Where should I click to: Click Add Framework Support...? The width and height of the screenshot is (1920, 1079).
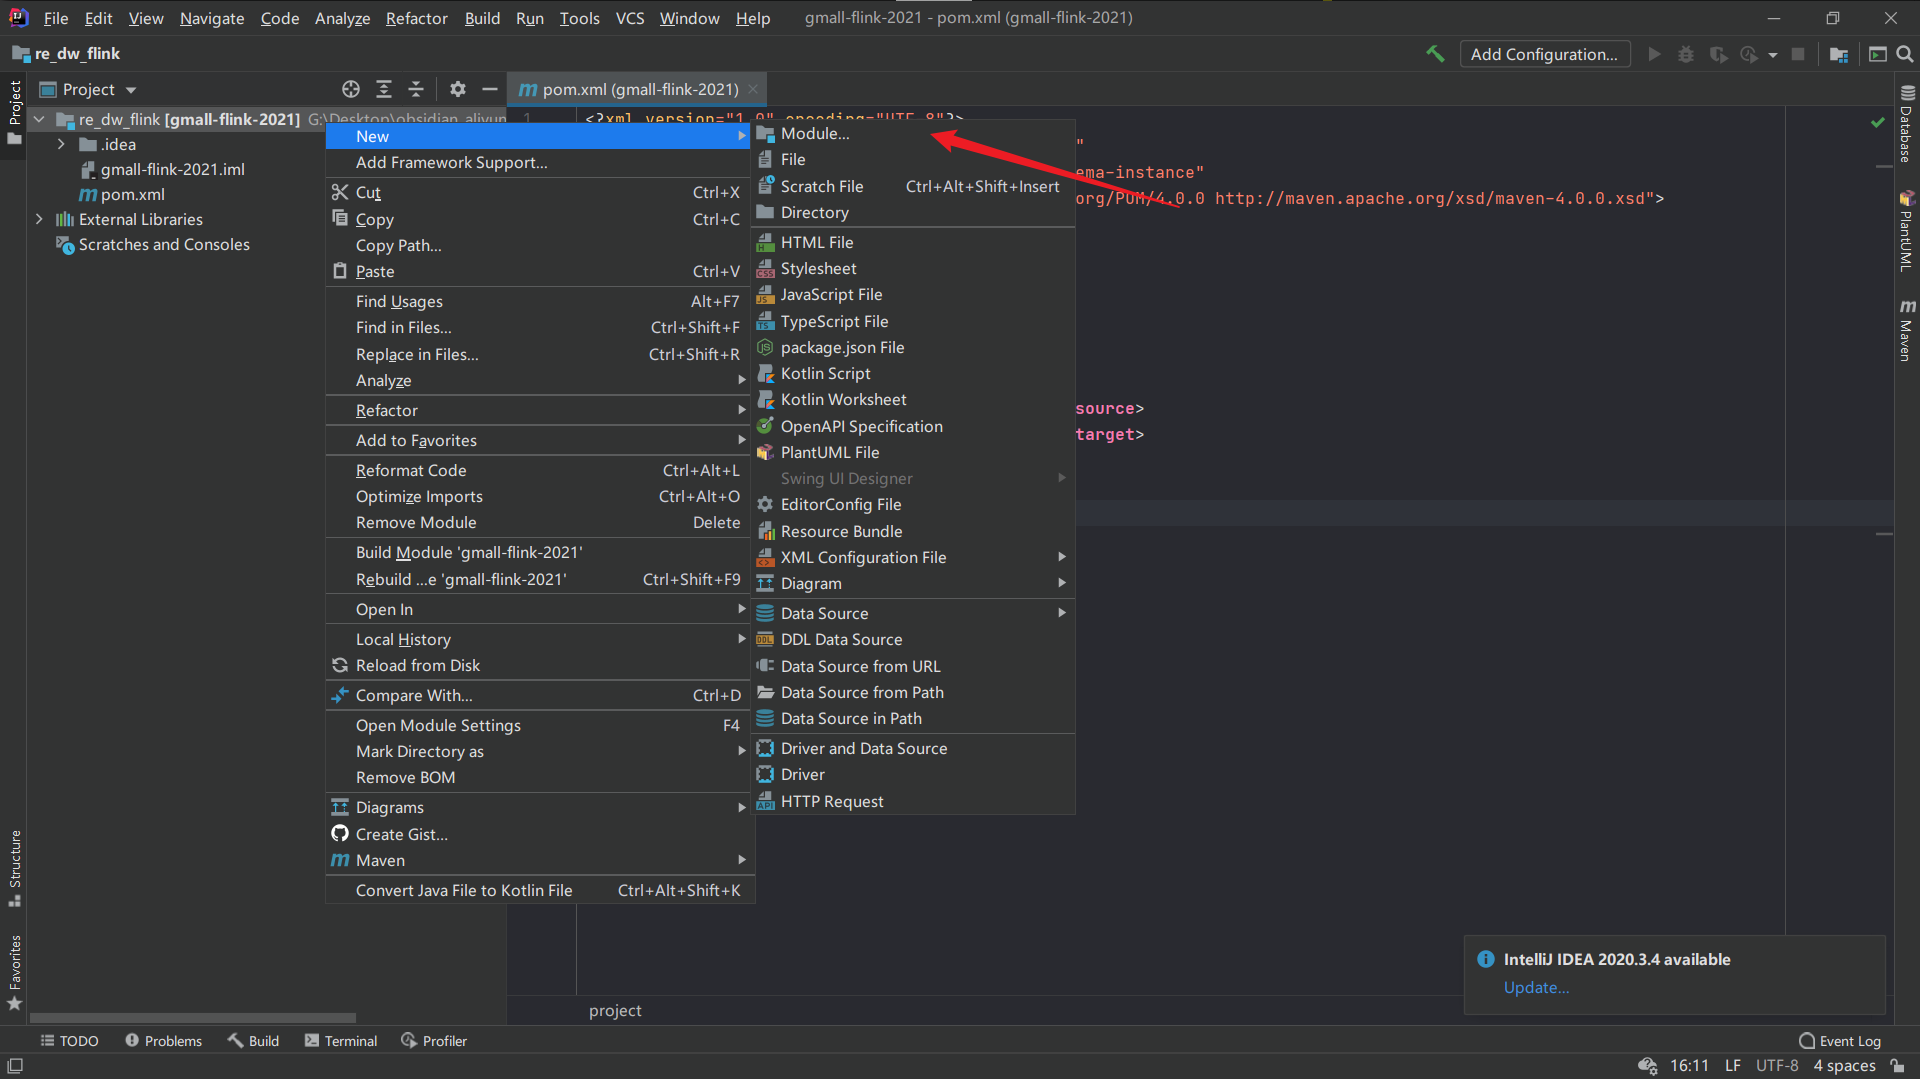[x=539, y=162]
